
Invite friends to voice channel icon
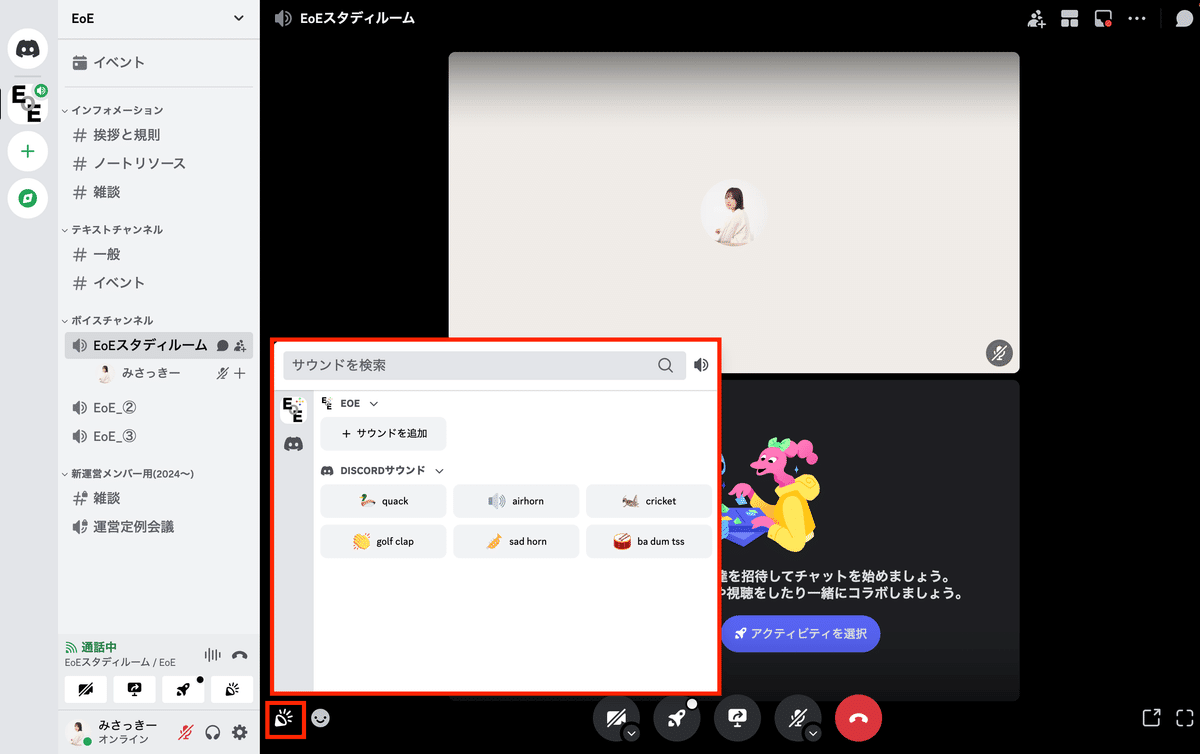1036,18
